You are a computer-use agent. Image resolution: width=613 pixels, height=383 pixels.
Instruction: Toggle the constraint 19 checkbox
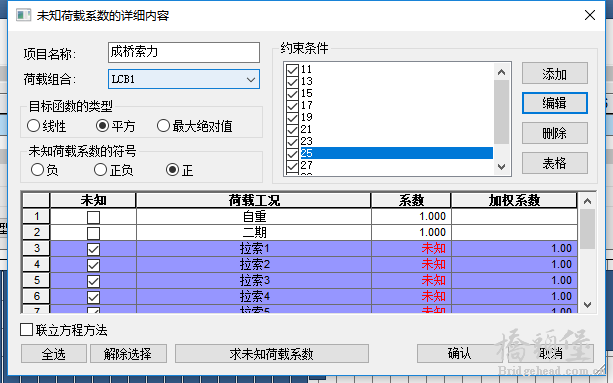tap(292, 118)
